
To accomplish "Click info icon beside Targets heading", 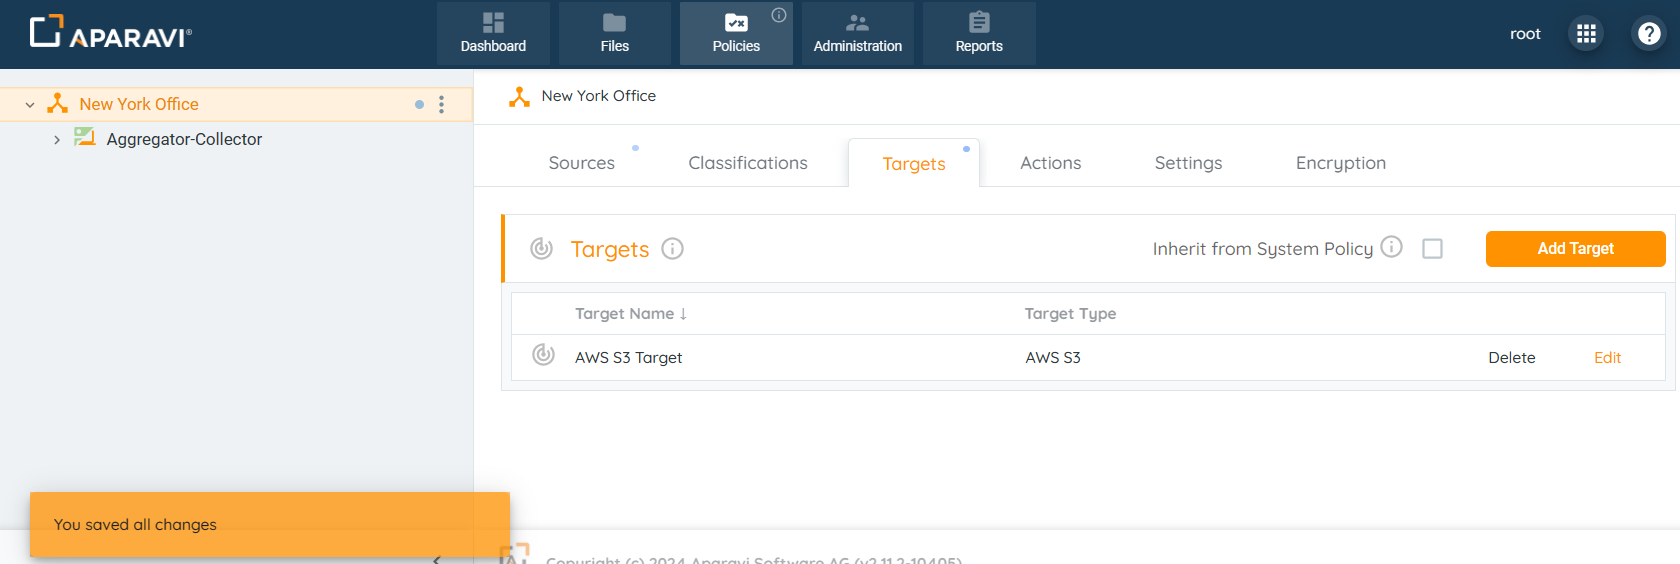I will pos(673,249).
